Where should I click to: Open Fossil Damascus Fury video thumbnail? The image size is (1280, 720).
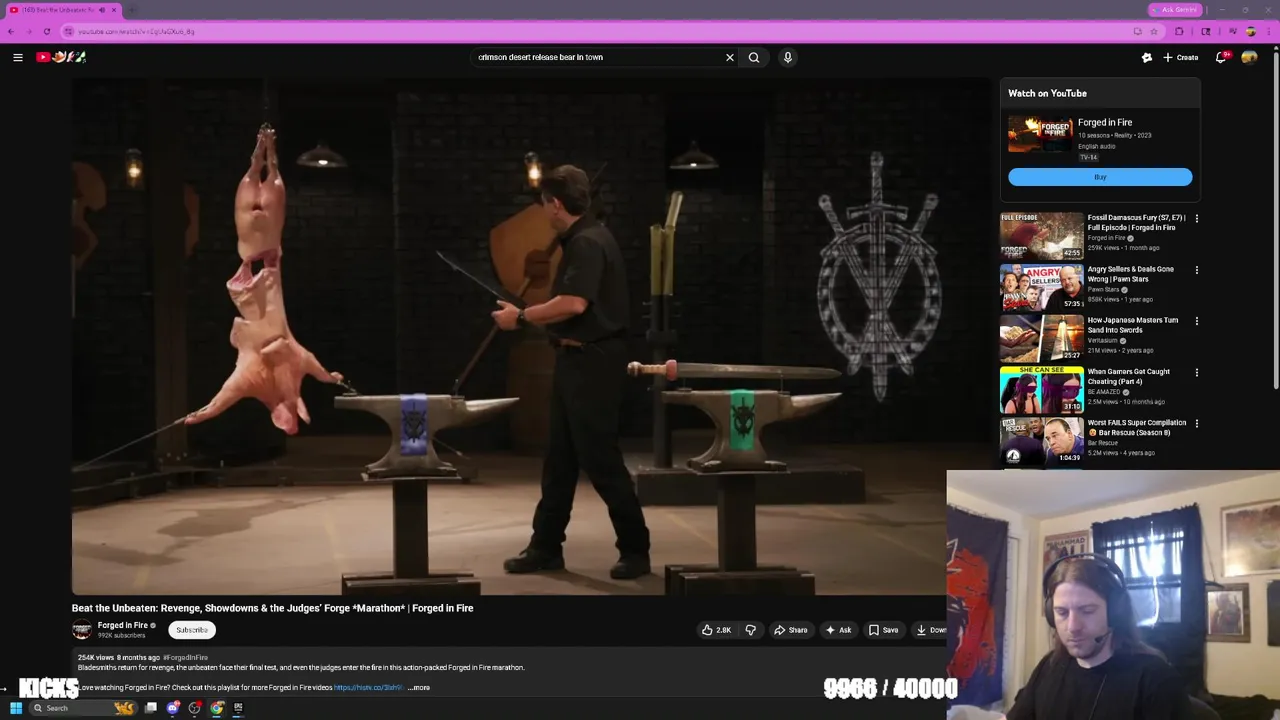coord(1041,235)
